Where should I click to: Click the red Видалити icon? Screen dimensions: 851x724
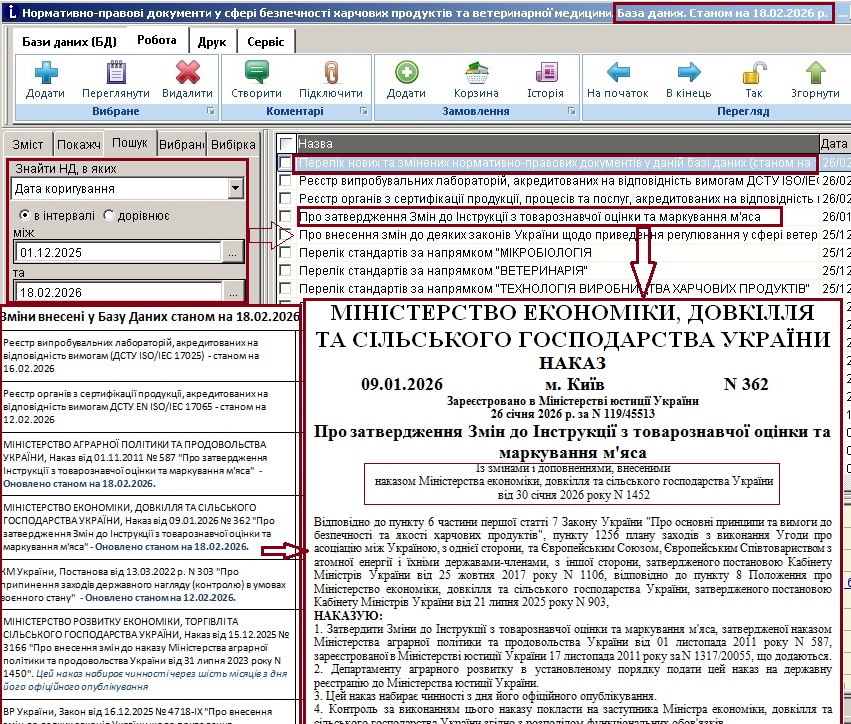point(187,75)
